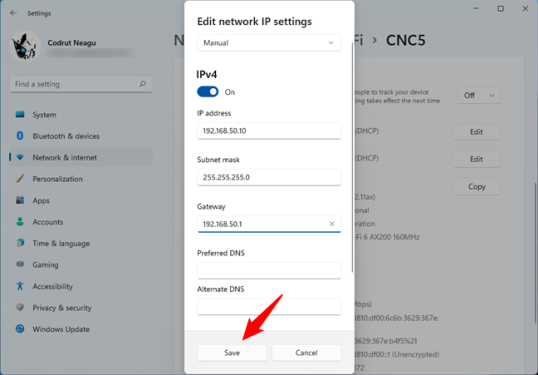Open the Accounts settings category
This screenshot has width=538, height=375.
pyautogui.click(x=81, y=222)
